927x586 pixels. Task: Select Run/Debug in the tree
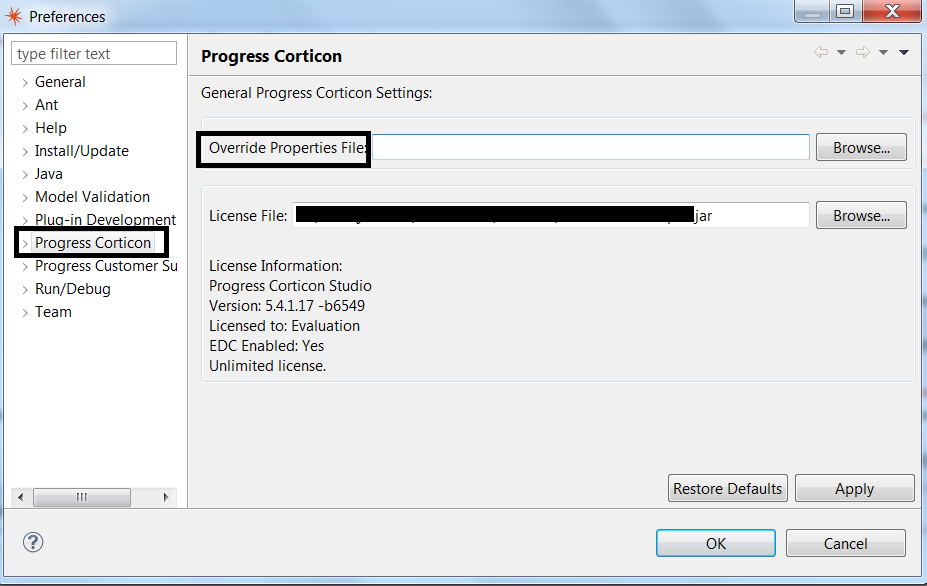73,289
